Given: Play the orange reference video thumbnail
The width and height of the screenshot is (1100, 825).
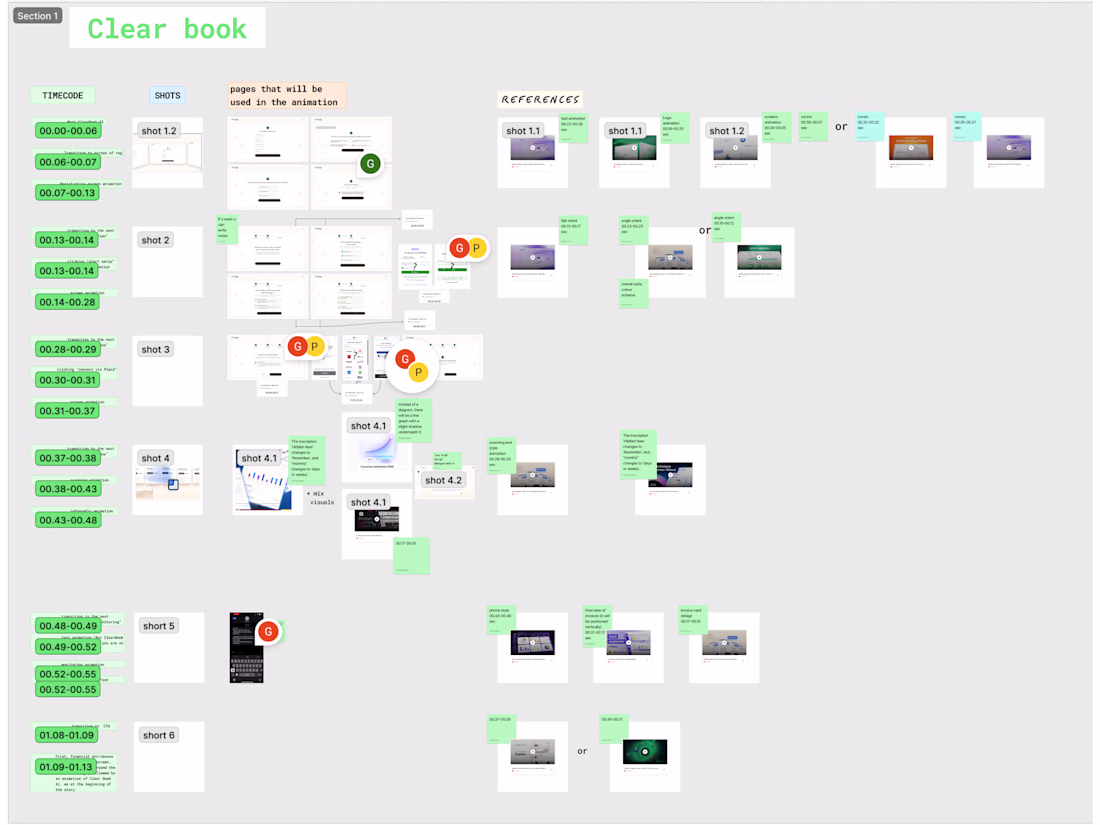Looking at the screenshot, I should (x=911, y=147).
